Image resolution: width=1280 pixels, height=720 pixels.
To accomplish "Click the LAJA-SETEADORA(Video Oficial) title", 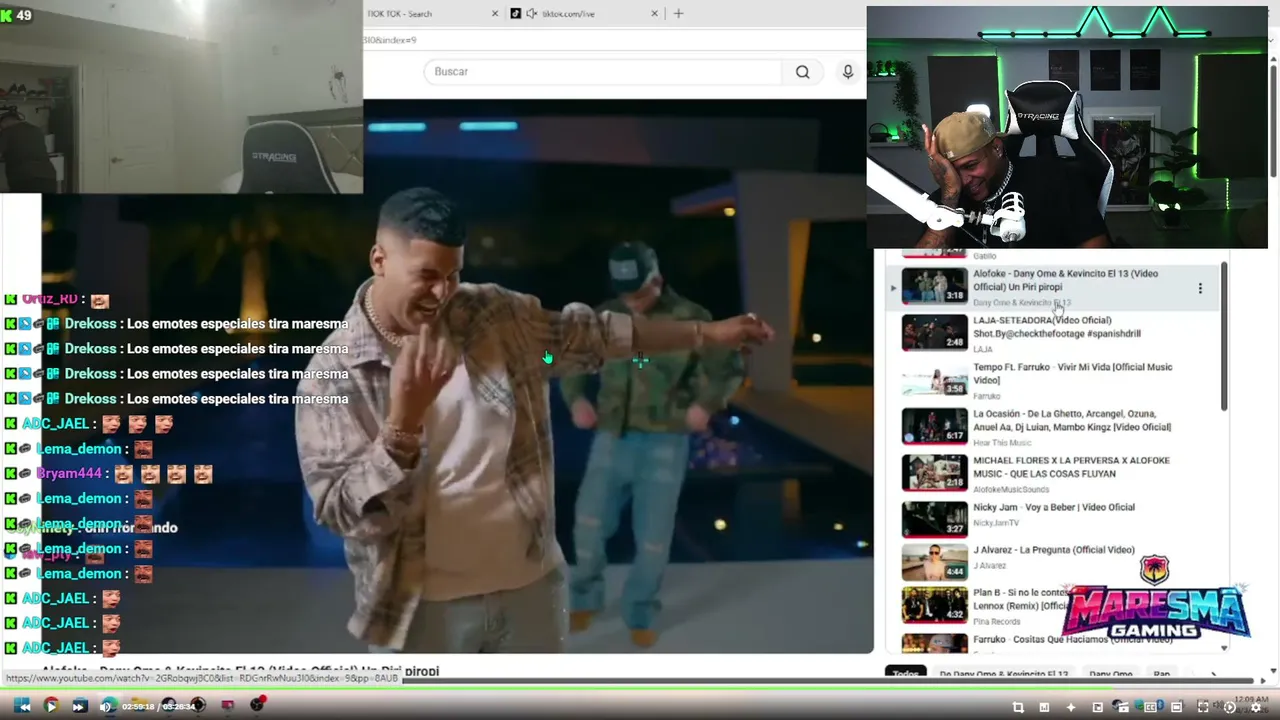I will pos(1057,327).
